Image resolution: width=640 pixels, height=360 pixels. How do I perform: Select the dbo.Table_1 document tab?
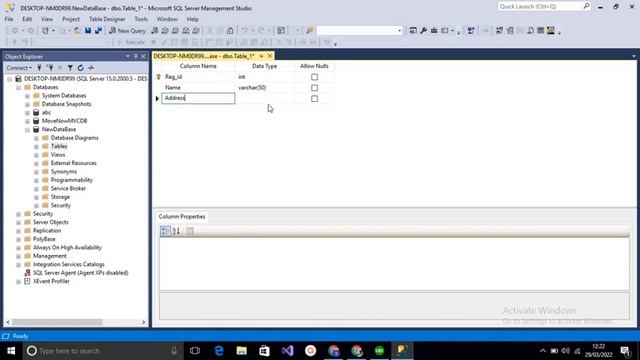coord(204,56)
